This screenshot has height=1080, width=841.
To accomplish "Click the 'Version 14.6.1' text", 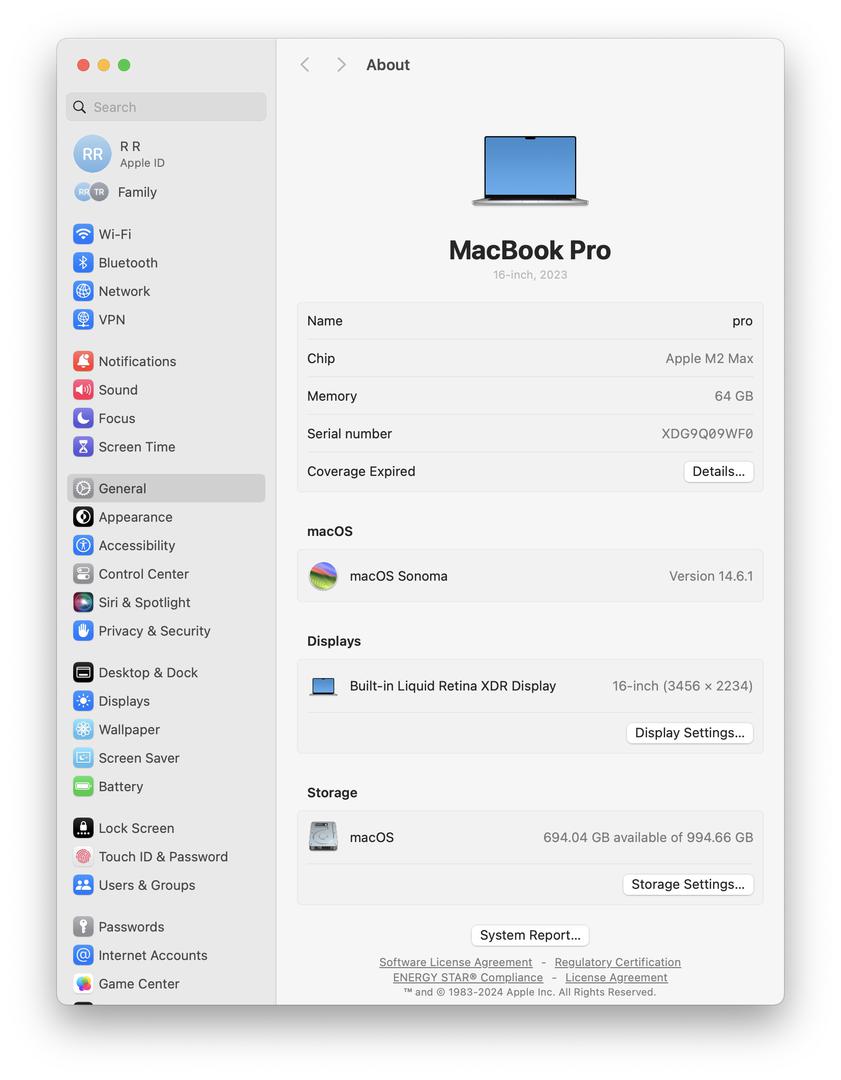I will (x=711, y=576).
